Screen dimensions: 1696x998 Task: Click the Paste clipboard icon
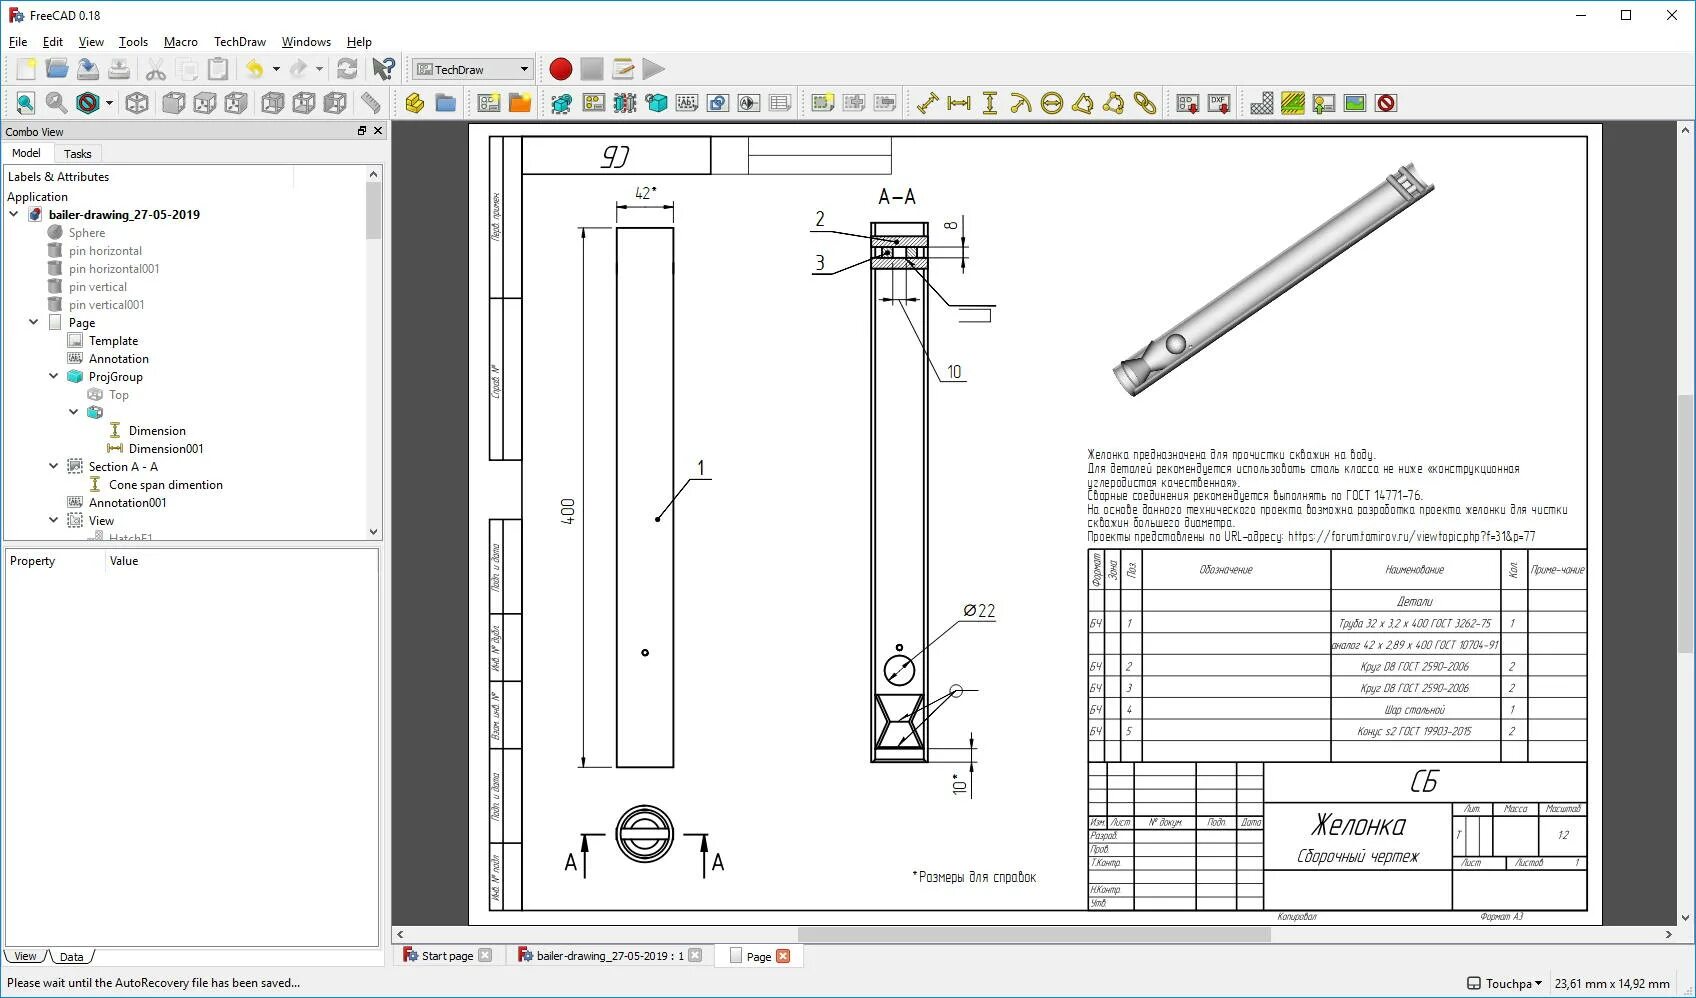[217, 69]
